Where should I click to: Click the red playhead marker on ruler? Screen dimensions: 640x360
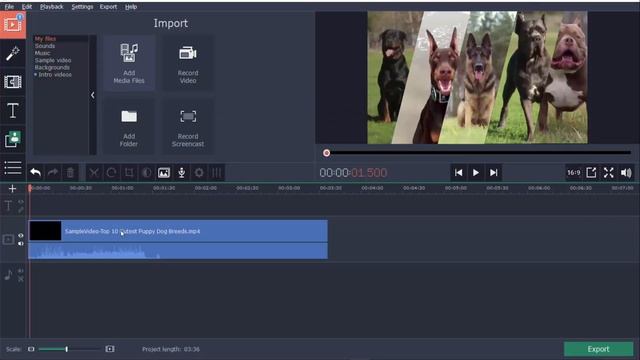coord(30,188)
